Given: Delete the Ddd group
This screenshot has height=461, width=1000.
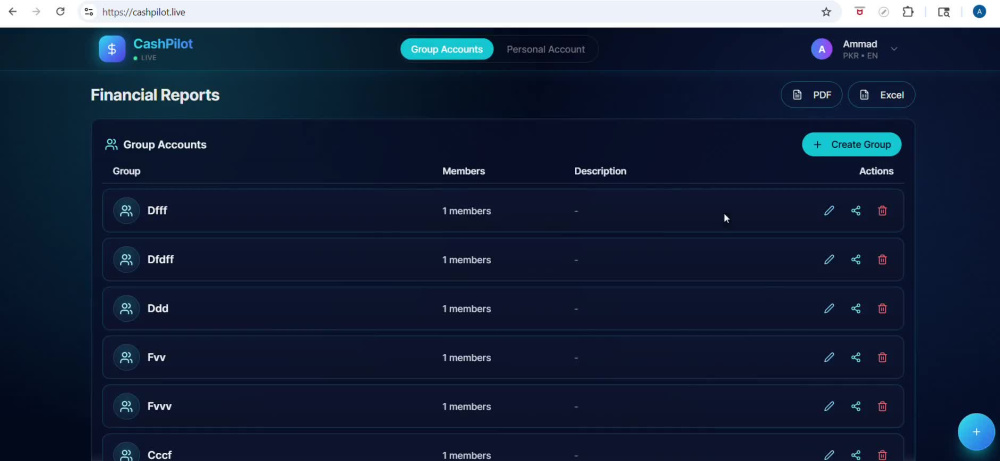Looking at the screenshot, I should [x=883, y=309].
